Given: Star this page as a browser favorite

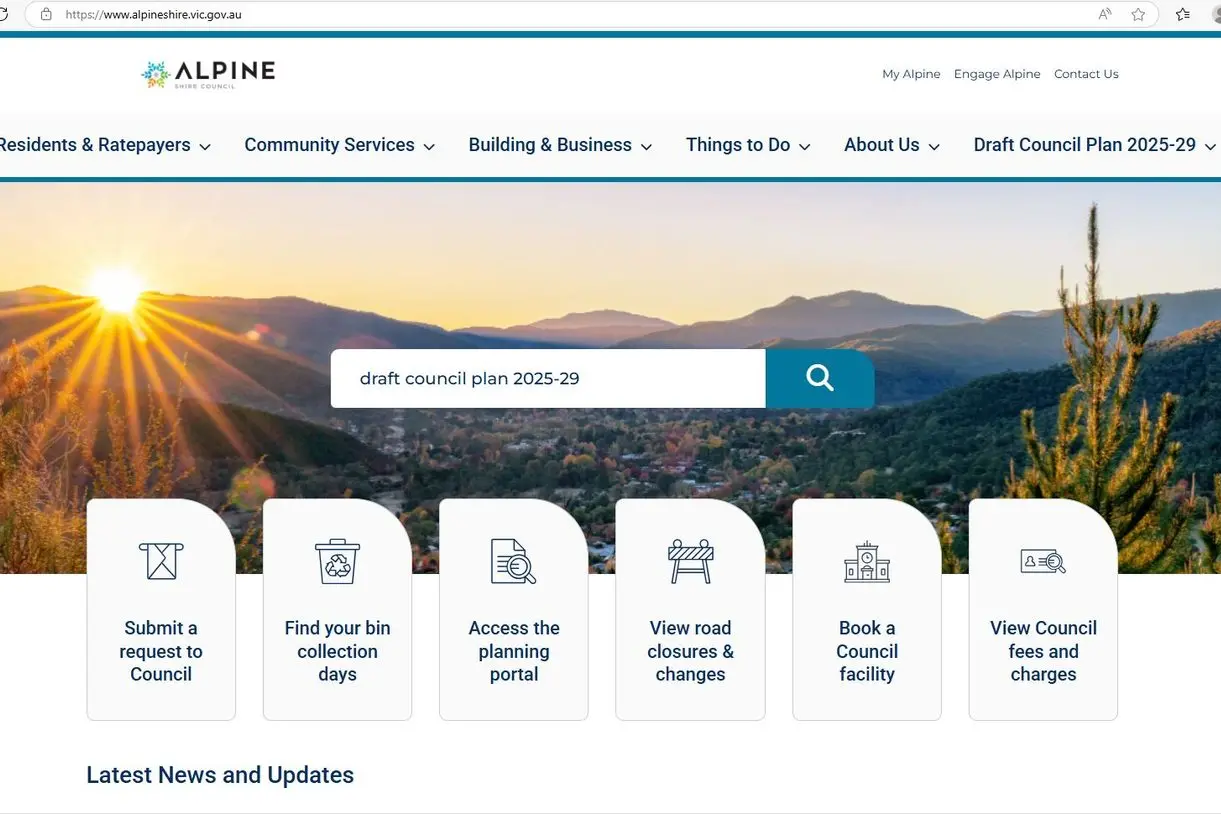Looking at the screenshot, I should 1138,15.
